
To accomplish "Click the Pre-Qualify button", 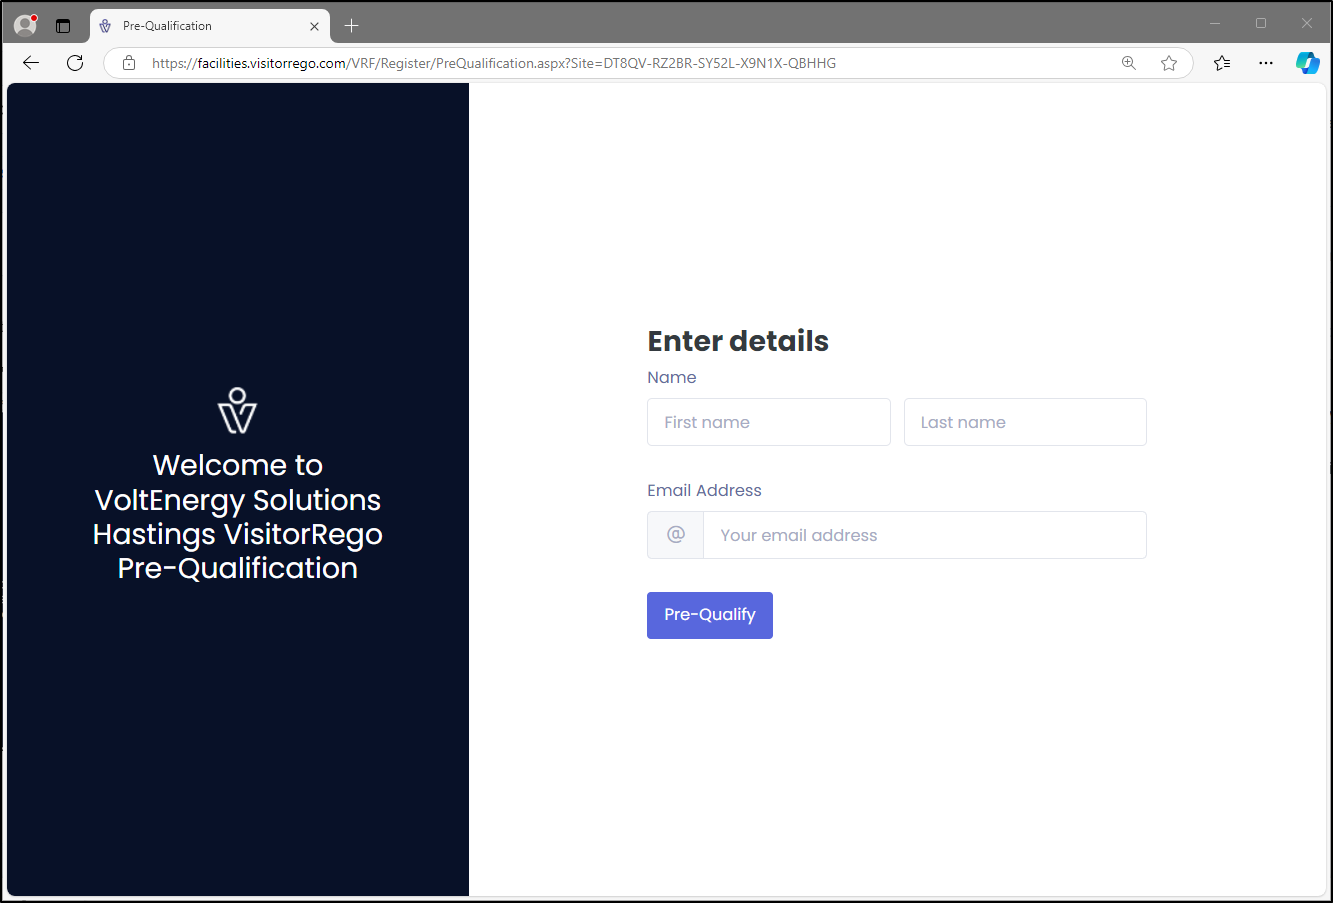I will point(710,615).
